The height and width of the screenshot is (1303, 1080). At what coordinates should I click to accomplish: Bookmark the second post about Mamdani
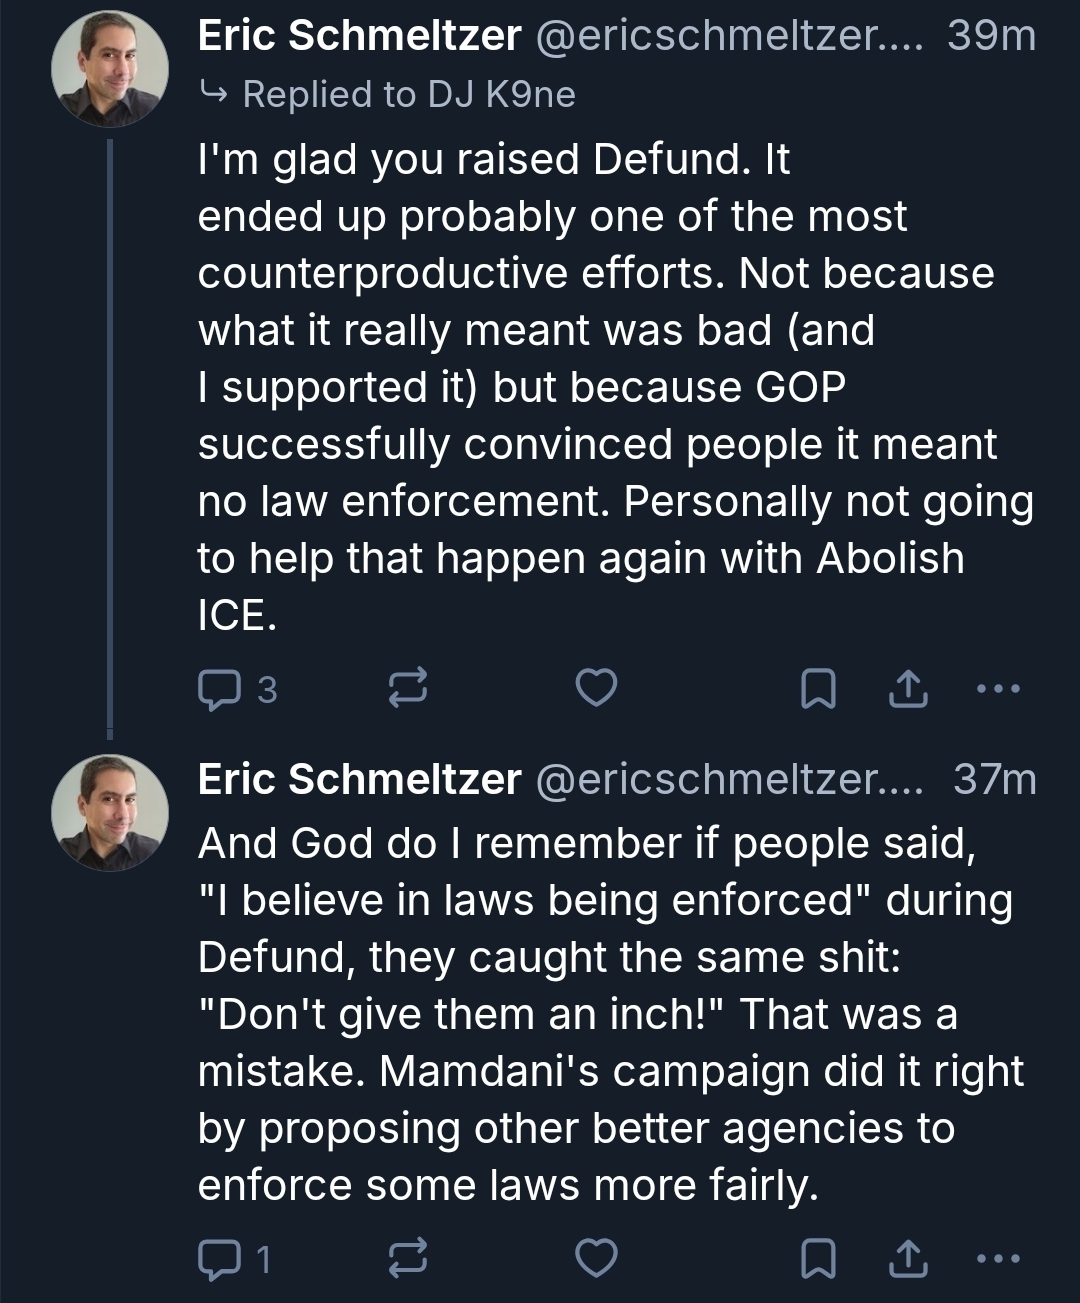tap(819, 1259)
